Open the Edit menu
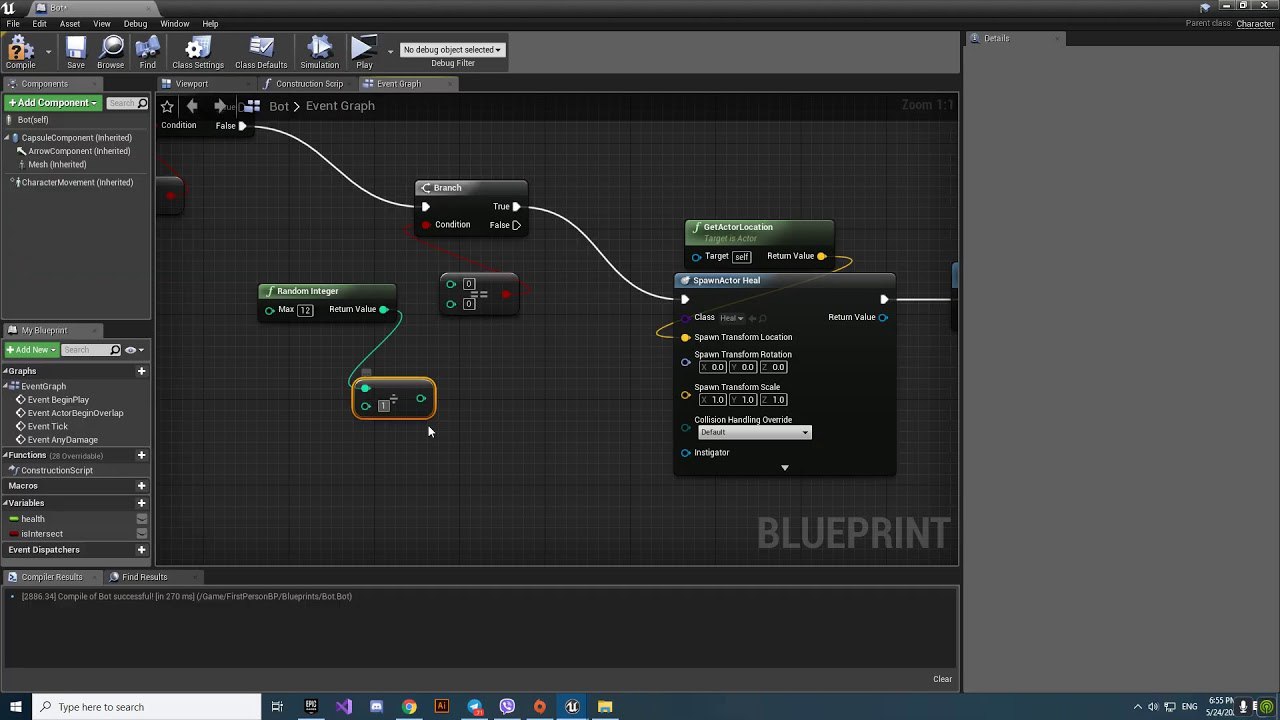Screen dimensions: 1280x720 coord(39,23)
